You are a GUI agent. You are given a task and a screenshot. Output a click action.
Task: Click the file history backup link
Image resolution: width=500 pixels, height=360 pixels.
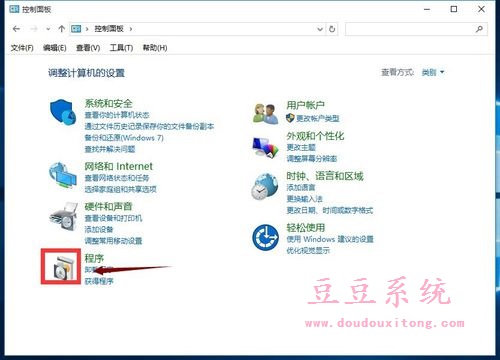click(x=149, y=126)
